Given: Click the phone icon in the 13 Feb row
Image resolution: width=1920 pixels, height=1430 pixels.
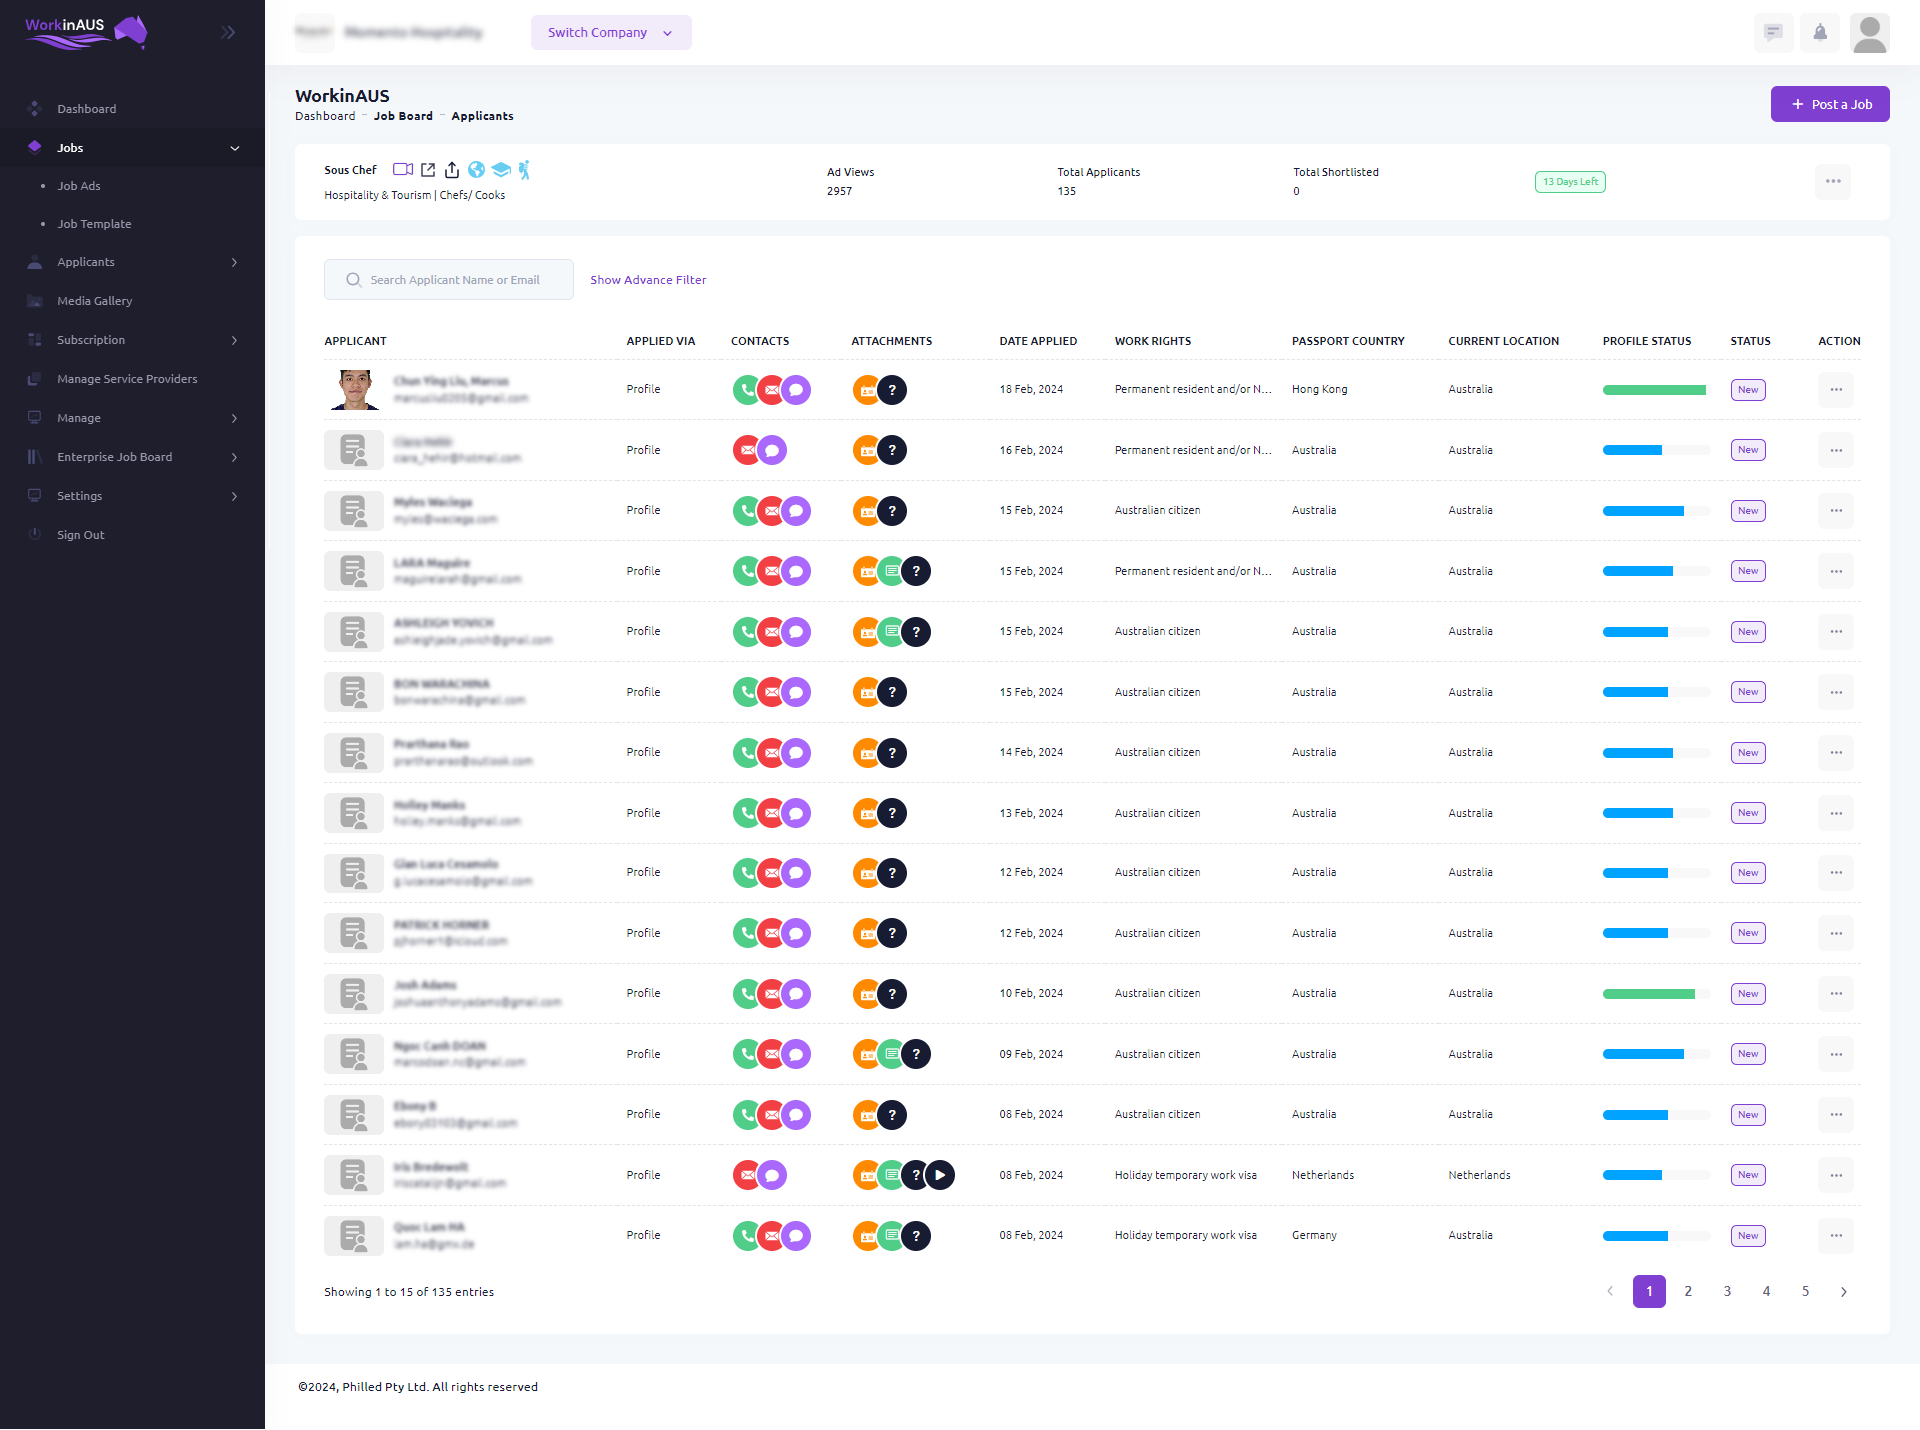Looking at the screenshot, I should click(747, 813).
